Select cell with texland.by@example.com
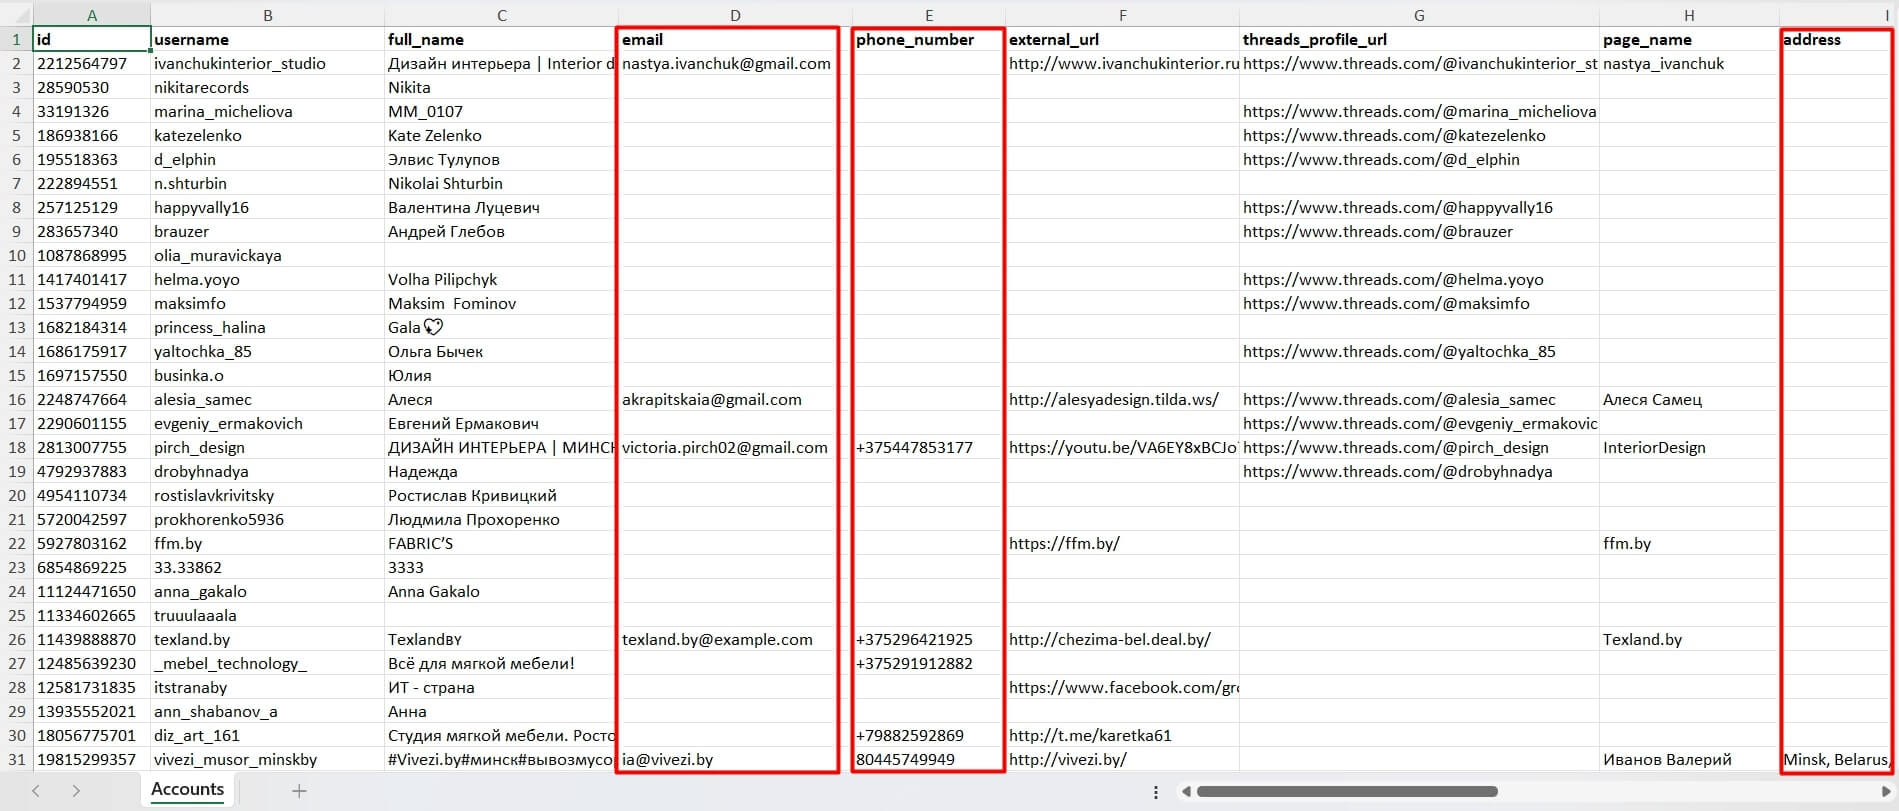 (x=735, y=639)
